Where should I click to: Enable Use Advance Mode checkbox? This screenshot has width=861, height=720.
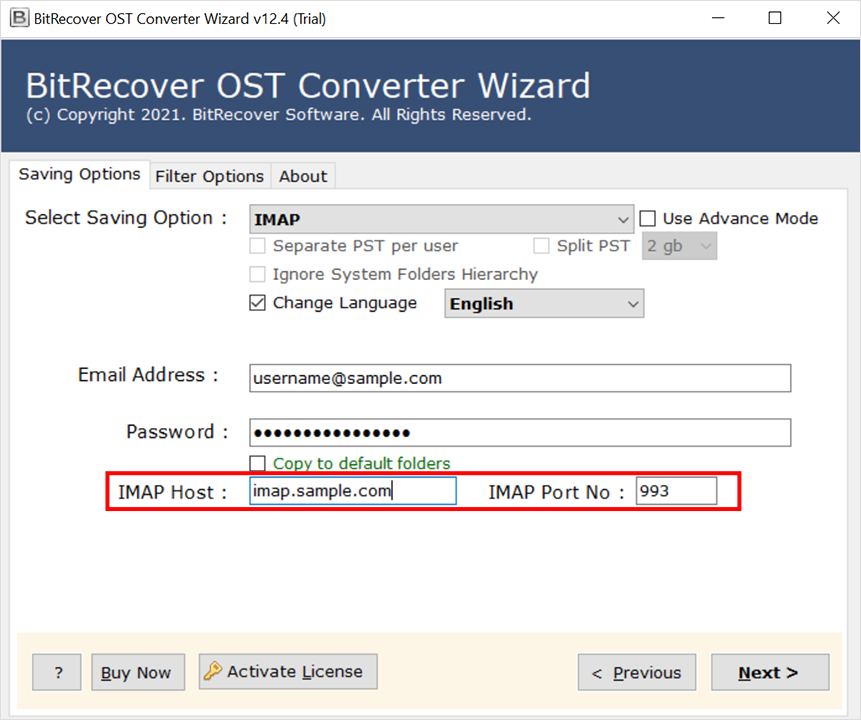[x=648, y=219]
